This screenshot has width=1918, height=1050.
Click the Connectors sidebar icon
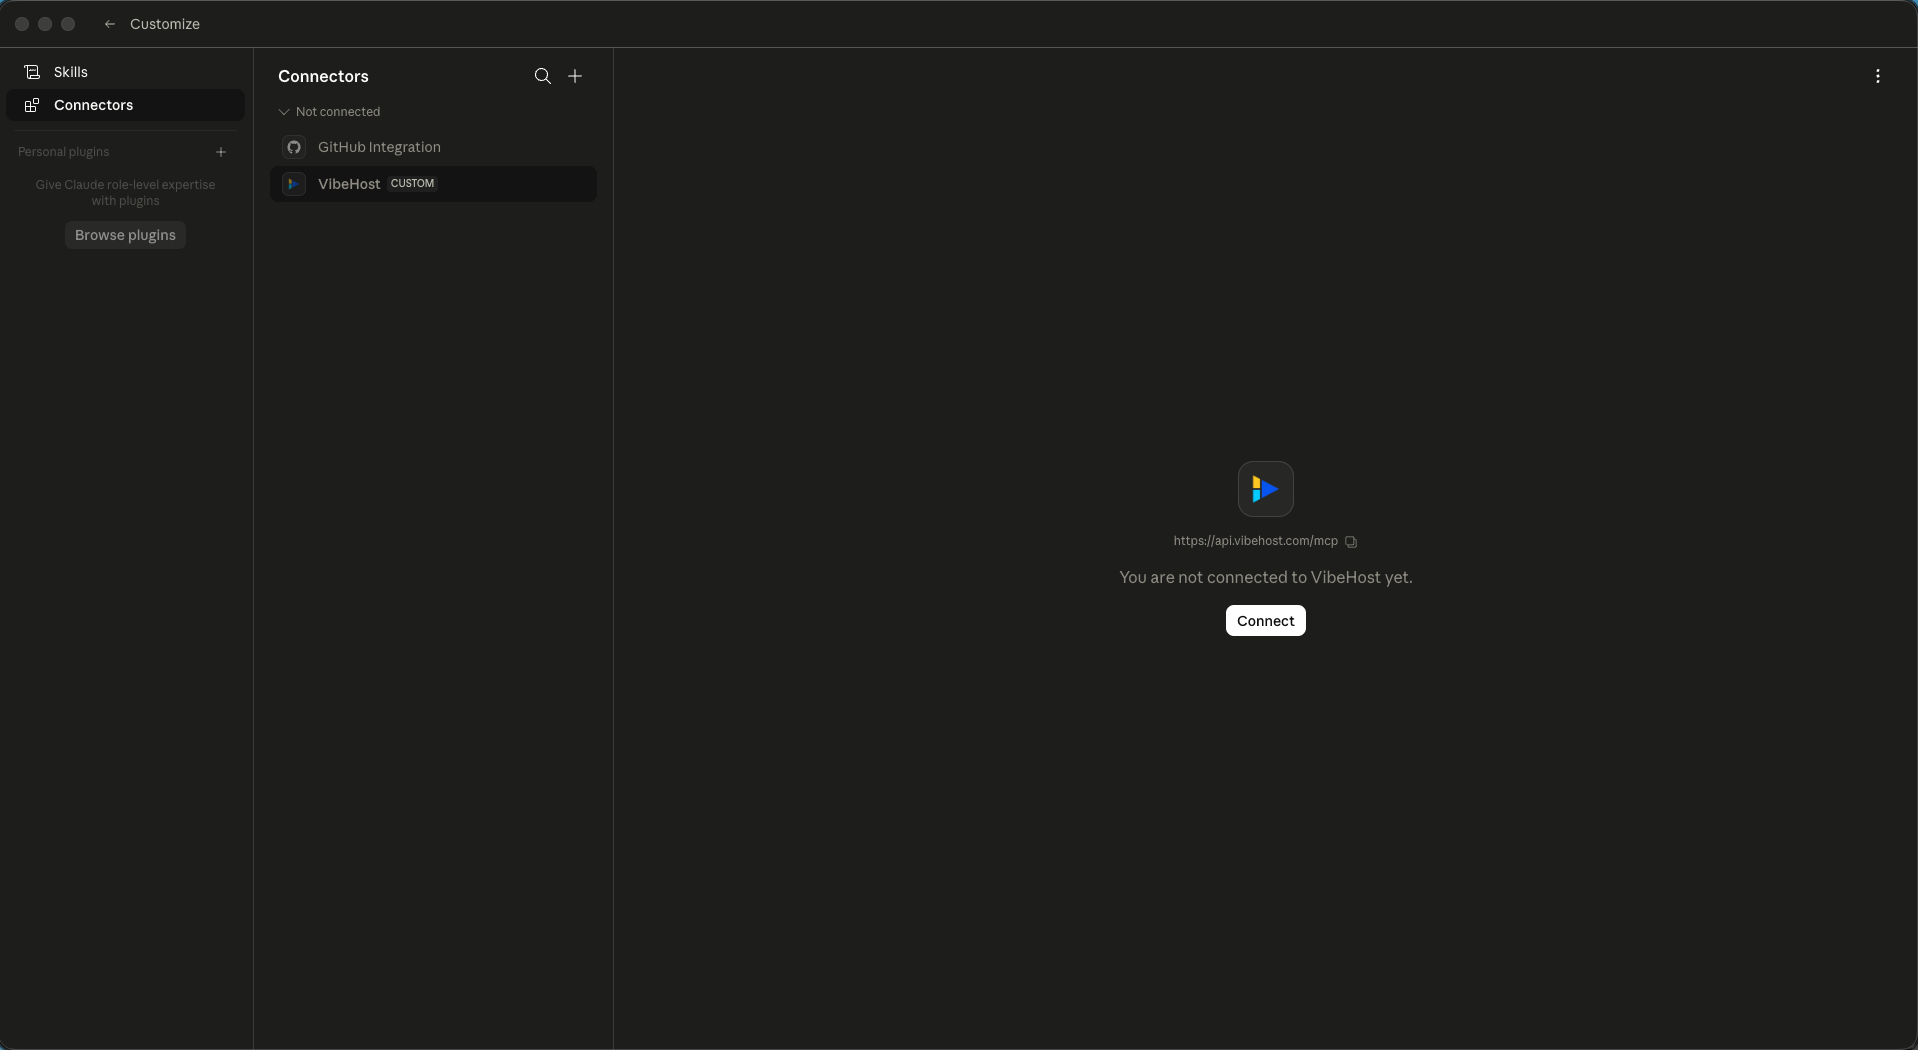click(32, 105)
